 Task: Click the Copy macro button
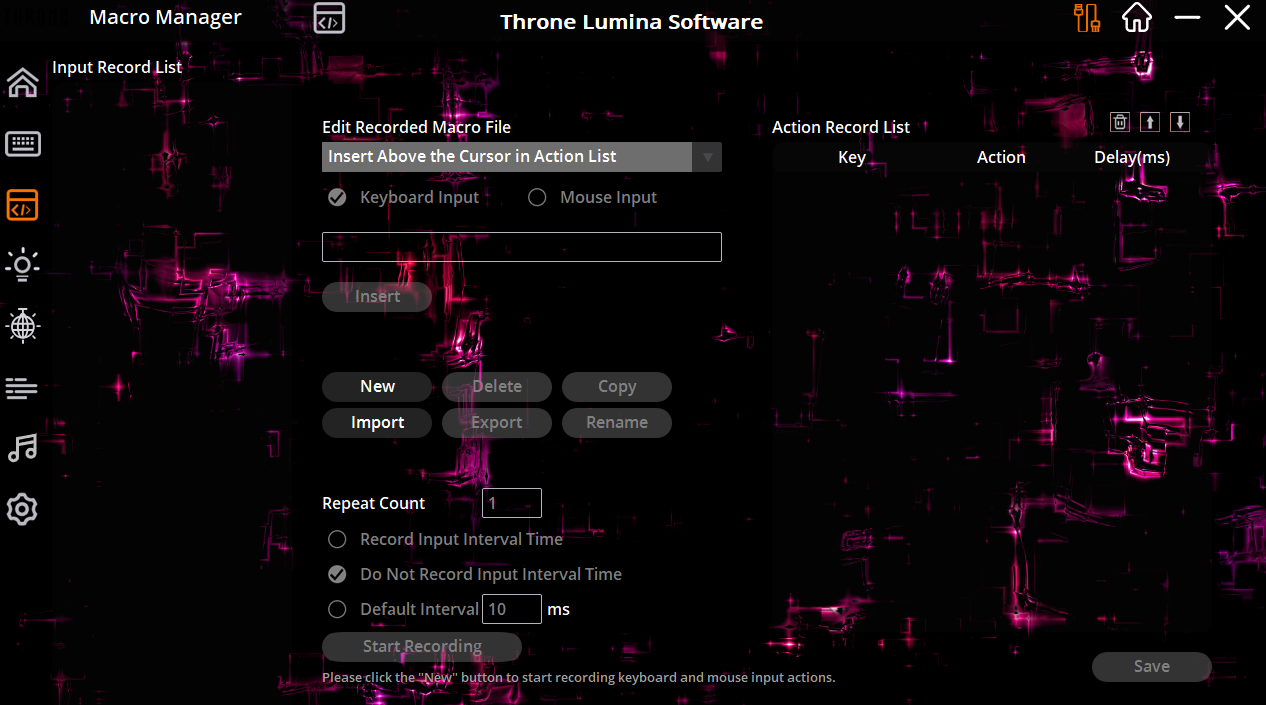click(x=617, y=387)
